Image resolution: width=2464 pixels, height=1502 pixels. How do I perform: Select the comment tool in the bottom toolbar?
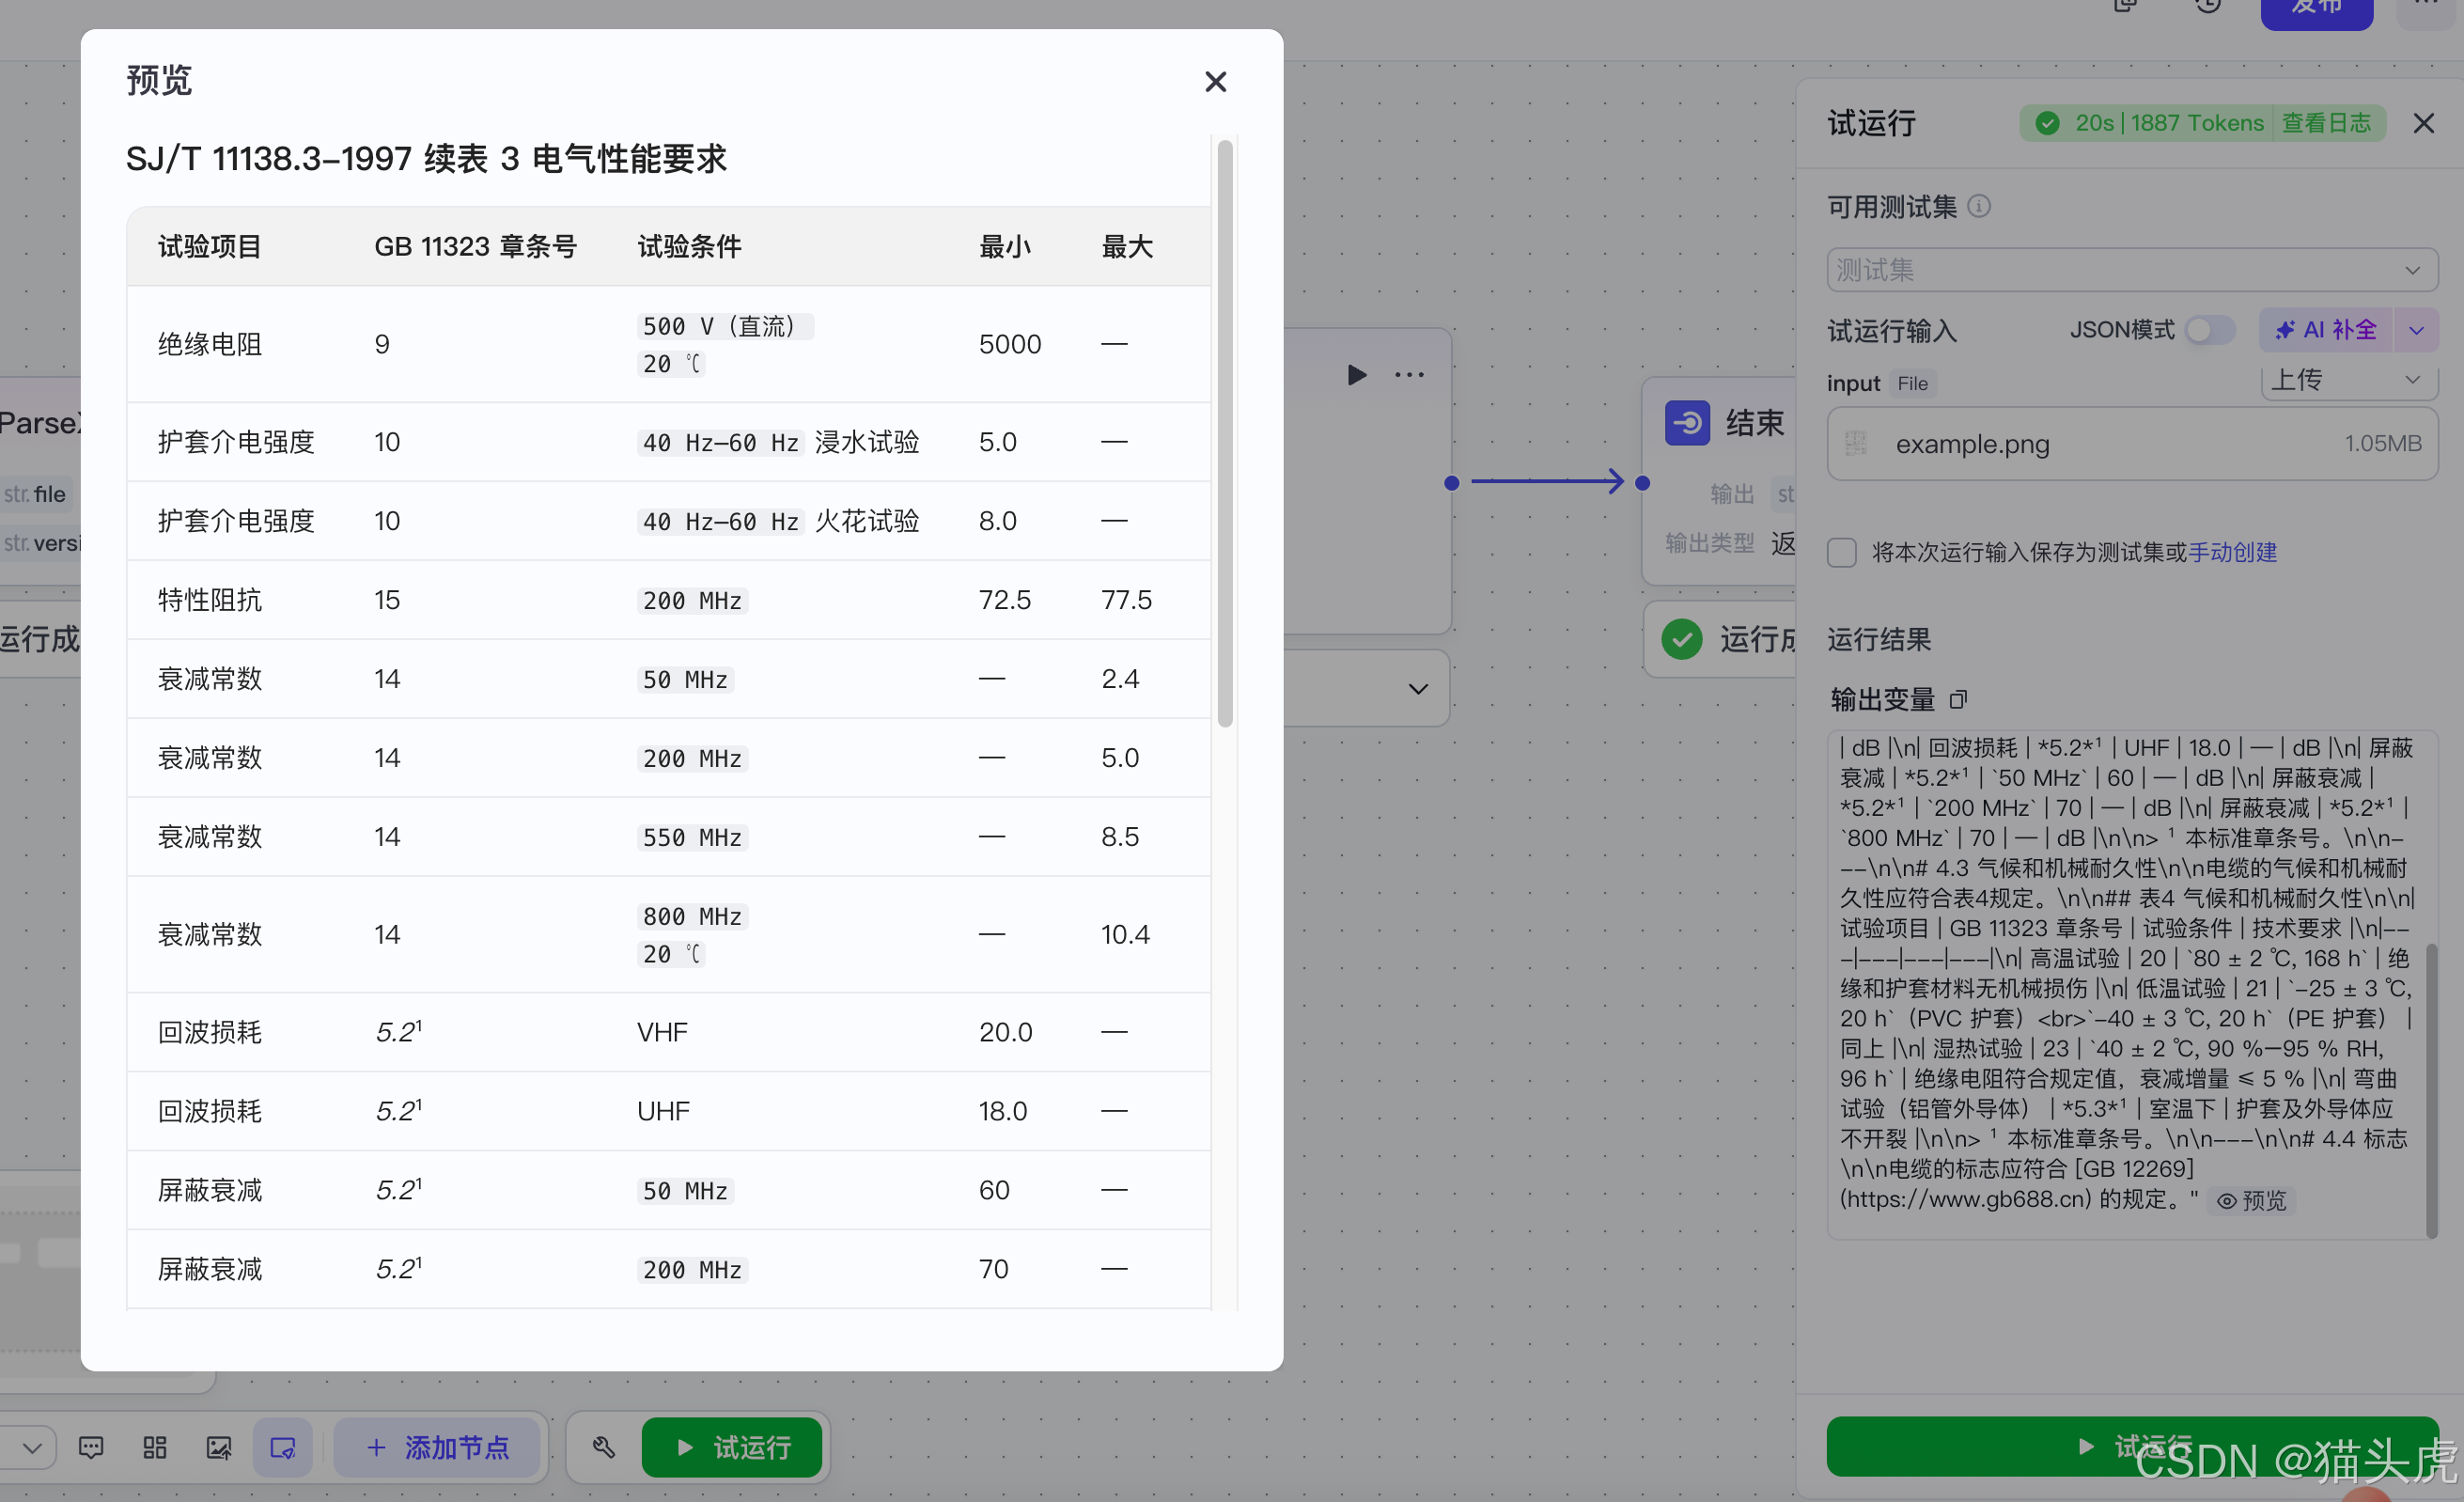point(91,1447)
